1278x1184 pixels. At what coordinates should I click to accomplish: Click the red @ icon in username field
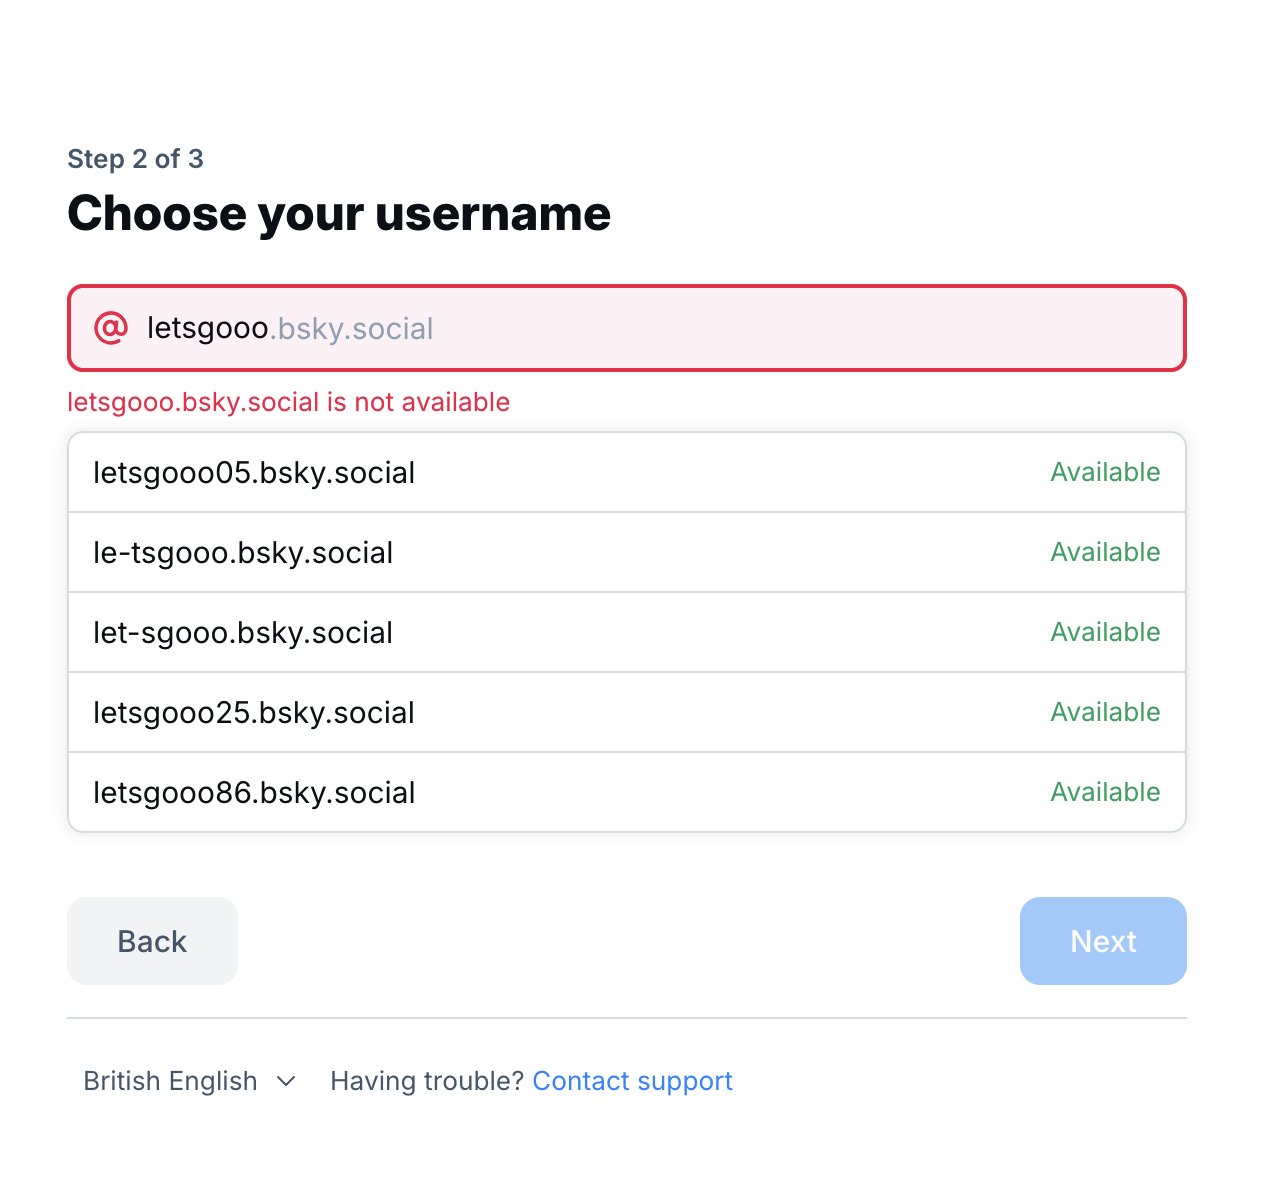coord(111,328)
